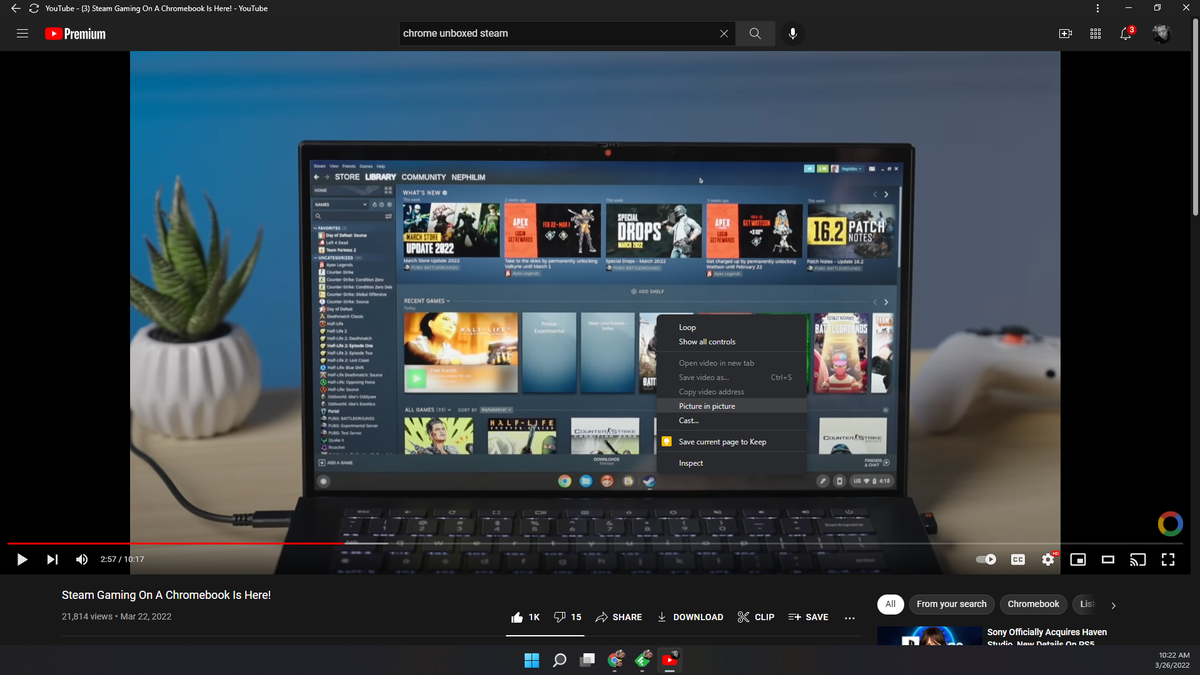Viewport: 1200px width, 675px height.
Task: Click the magnifier search button
Action: 754,33
